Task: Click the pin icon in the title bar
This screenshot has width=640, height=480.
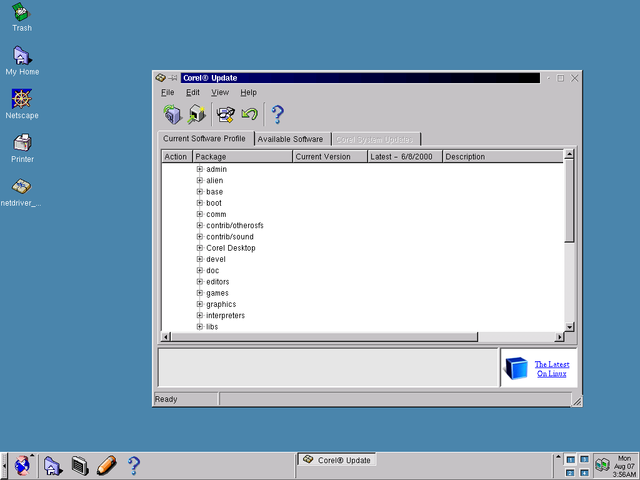Action: [173, 78]
